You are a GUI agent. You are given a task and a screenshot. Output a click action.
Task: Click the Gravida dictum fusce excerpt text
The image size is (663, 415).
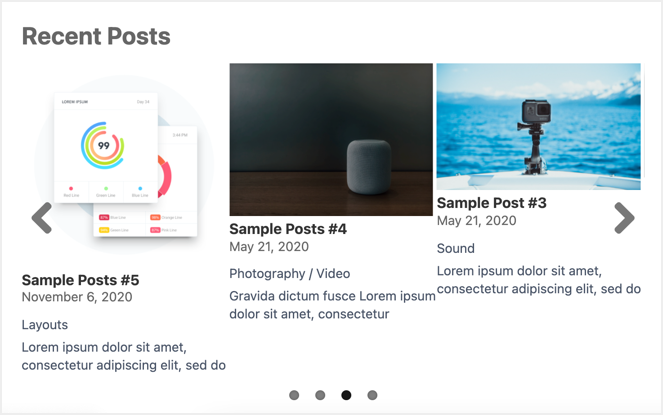(x=332, y=305)
